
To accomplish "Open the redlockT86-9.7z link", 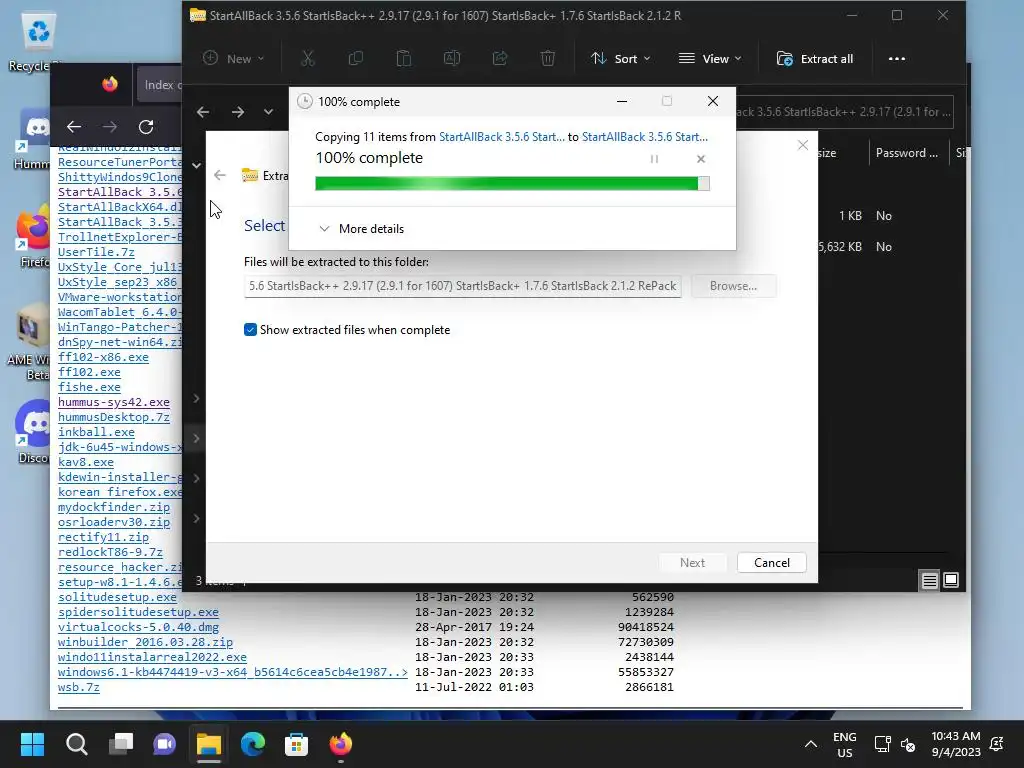I will point(110,552).
